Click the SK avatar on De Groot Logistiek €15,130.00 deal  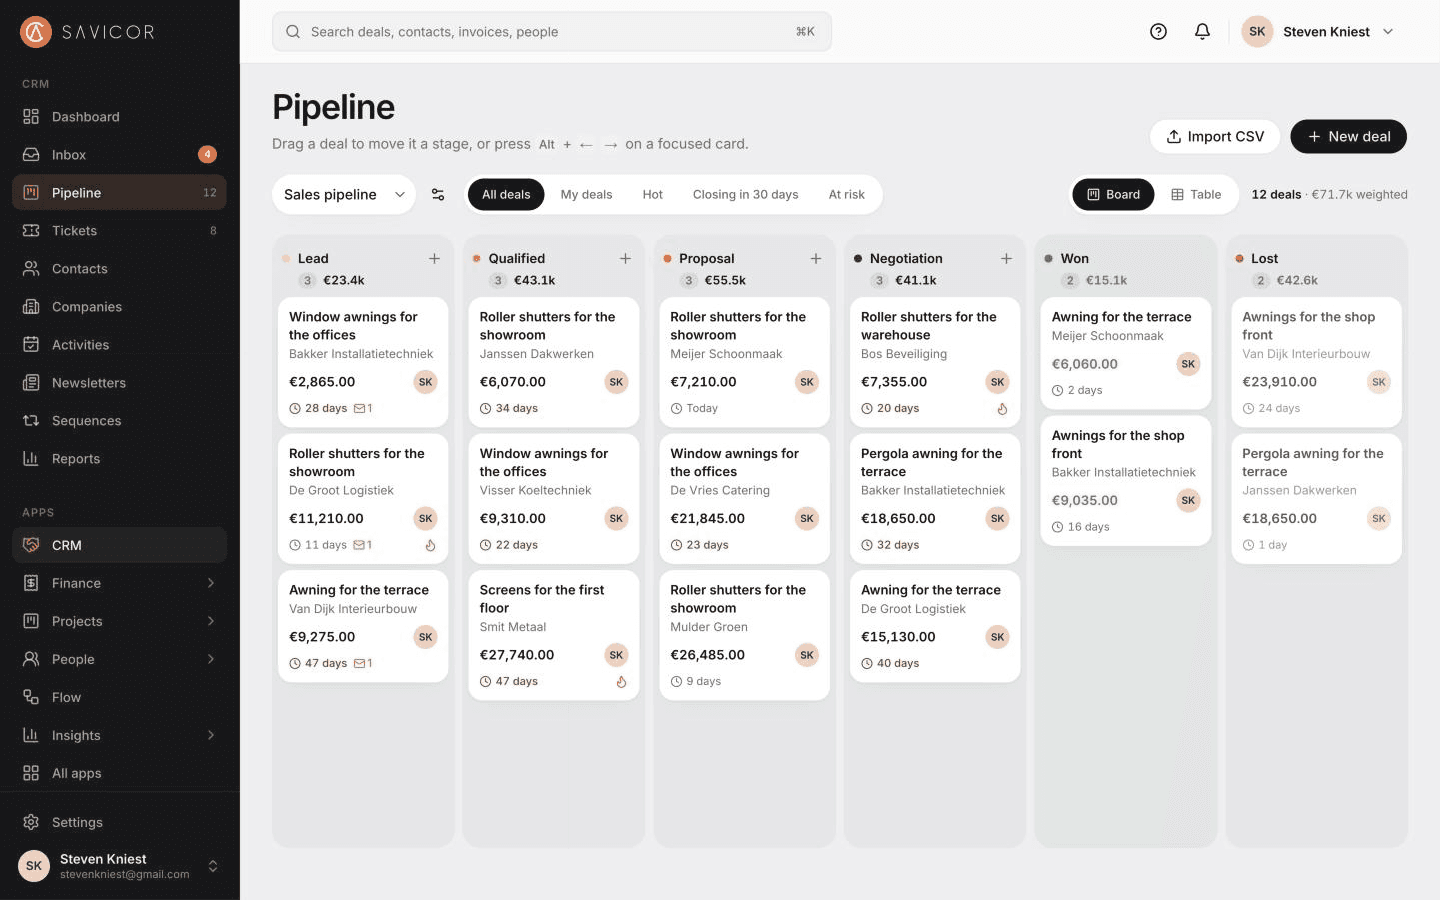[997, 637]
